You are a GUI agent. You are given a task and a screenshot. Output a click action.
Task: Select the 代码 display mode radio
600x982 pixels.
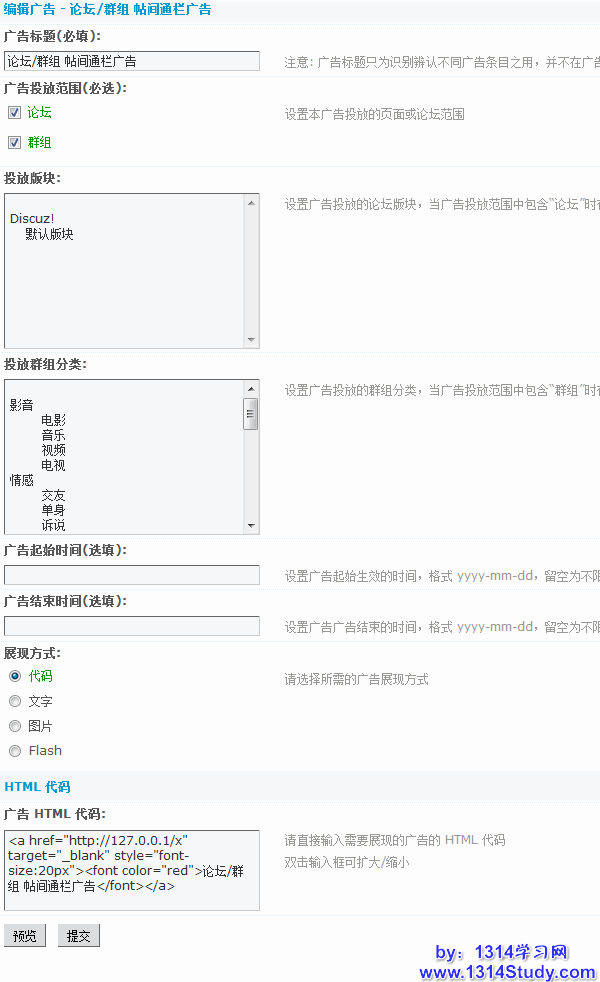15,676
